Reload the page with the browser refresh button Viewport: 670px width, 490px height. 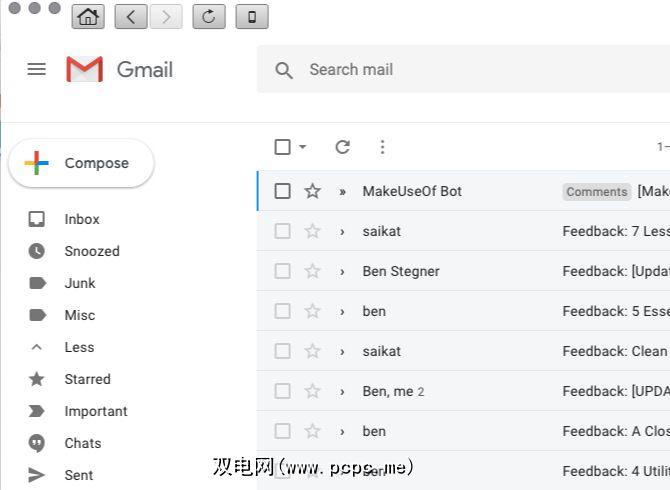tap(208, 16)
